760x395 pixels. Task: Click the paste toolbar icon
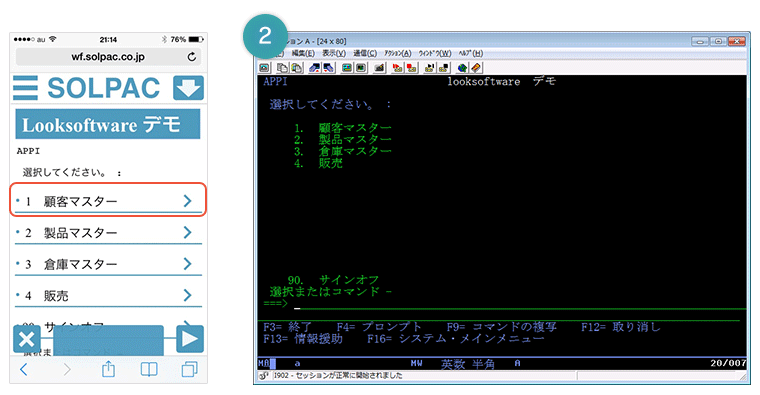296,68
